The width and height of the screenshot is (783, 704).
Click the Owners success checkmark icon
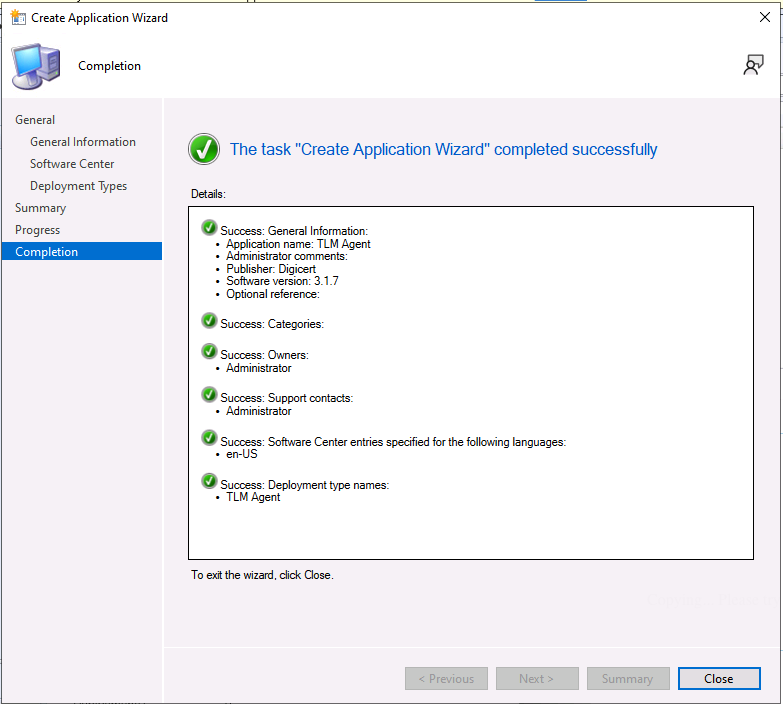point(209,352)
